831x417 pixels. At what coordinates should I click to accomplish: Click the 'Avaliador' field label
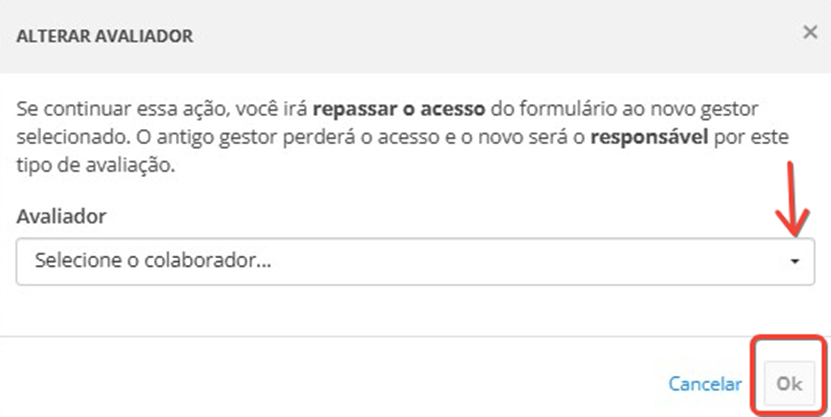coord(61,216)
